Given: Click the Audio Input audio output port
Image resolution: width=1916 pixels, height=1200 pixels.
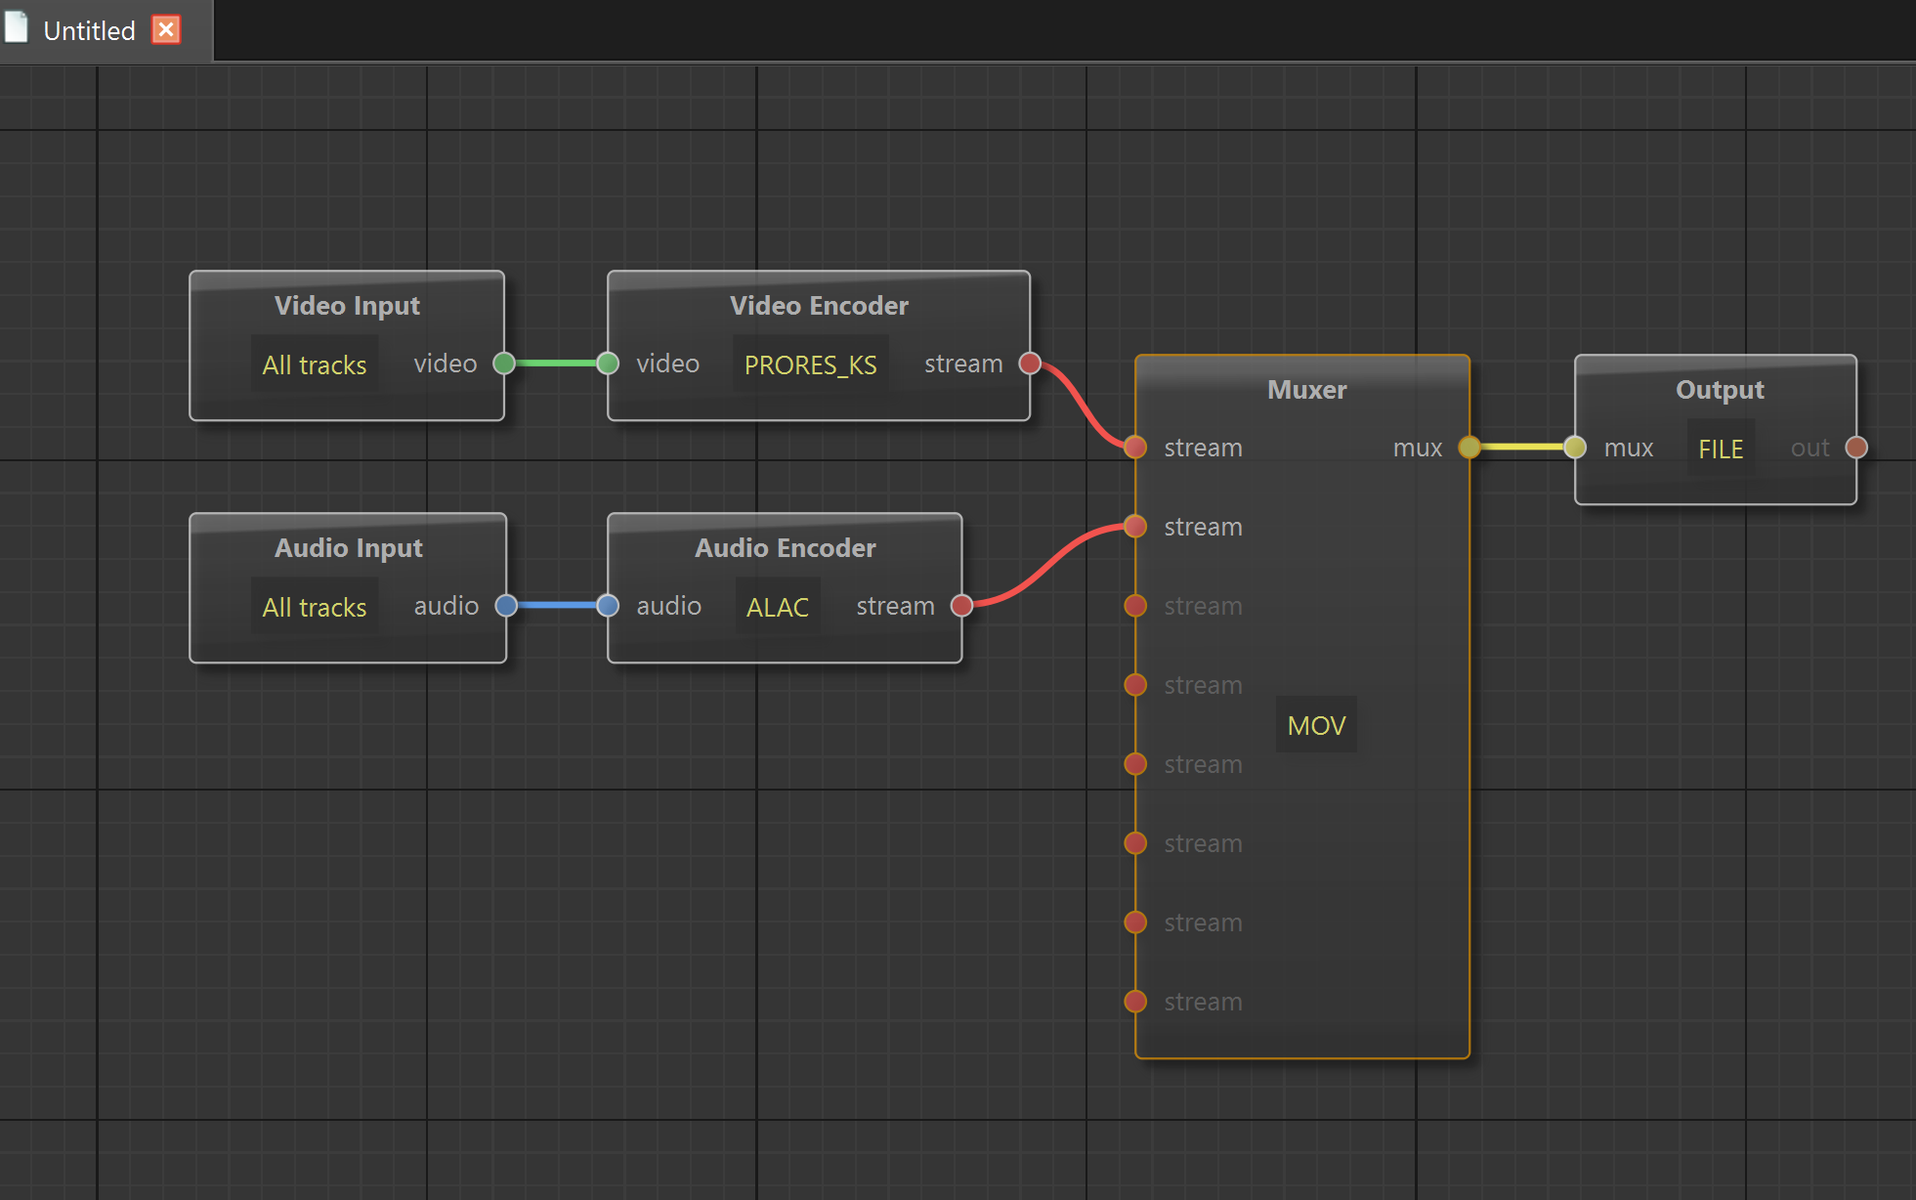Looking at the screenshot, I should pyautogui.click(x=506, y=605).
